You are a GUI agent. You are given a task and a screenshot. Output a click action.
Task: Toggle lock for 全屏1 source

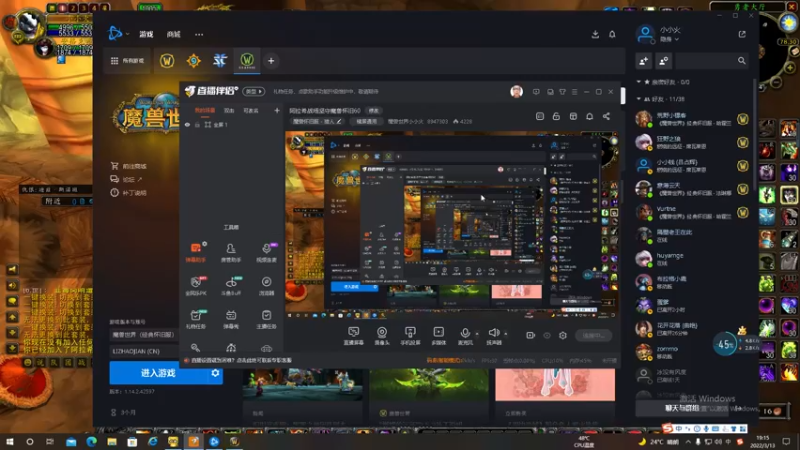pos(197,124)
